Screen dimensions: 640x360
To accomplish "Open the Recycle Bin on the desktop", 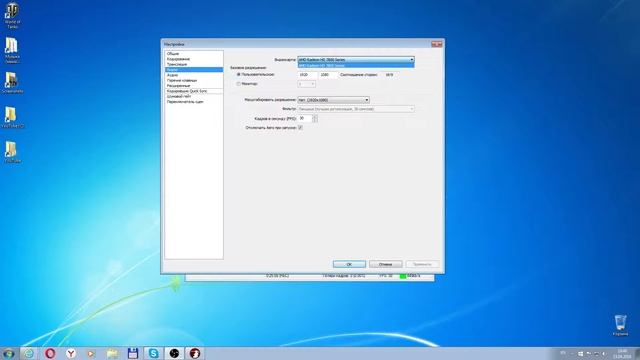I will pos(620,325).
